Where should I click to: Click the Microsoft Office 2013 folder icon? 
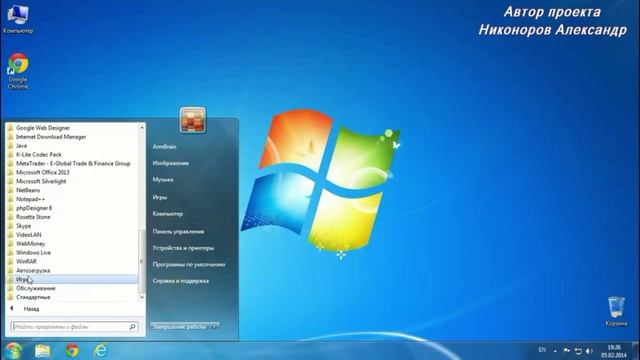(x=11, y=172)
